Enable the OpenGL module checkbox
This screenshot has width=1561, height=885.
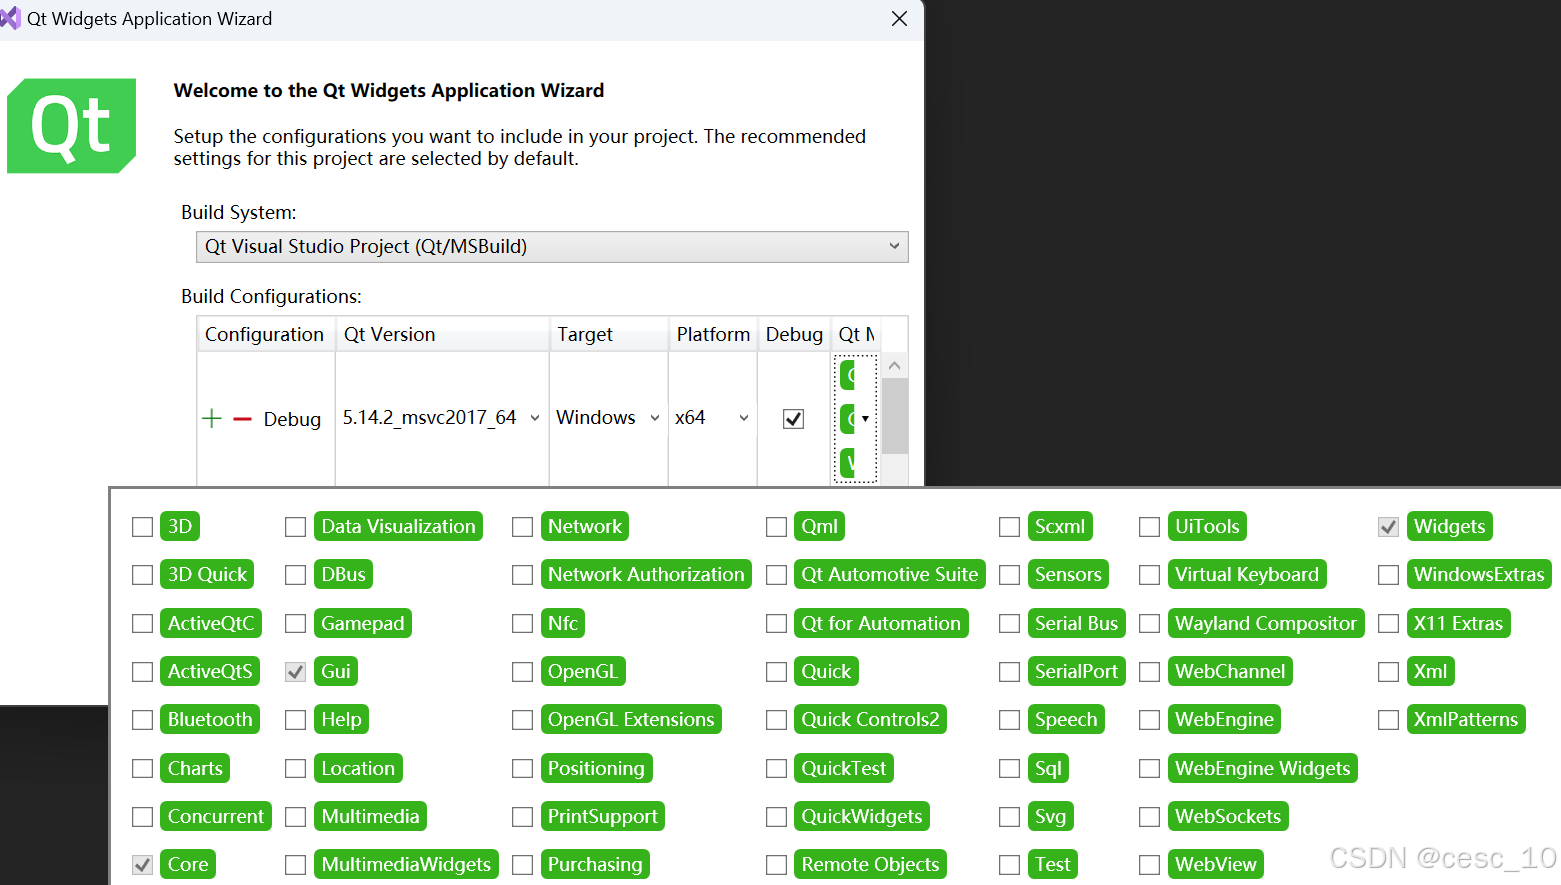[522, 672]
